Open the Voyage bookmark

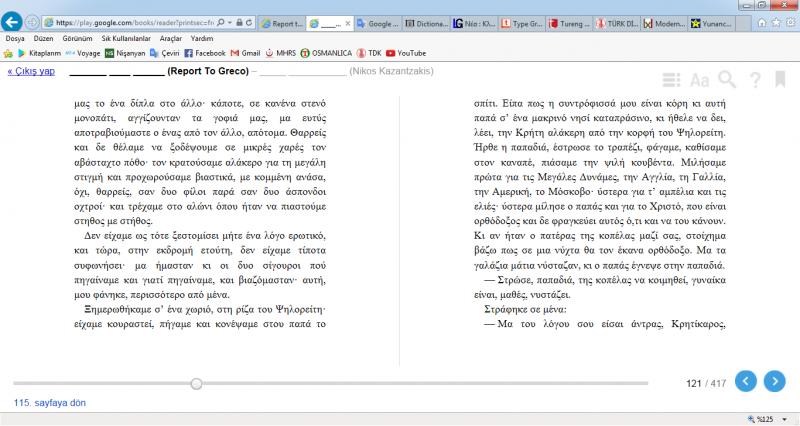[83, 53]
